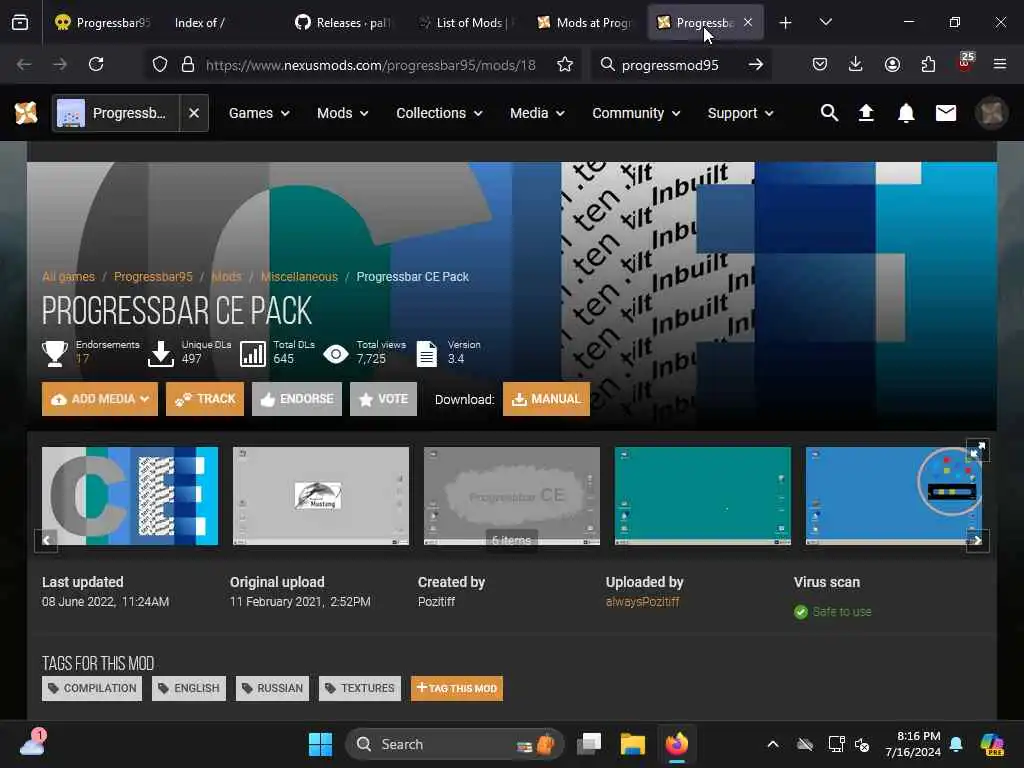View the teal desktop screenshot thumbnail
The width and height of the screenshot is (1024, 768).
(703, 496)
